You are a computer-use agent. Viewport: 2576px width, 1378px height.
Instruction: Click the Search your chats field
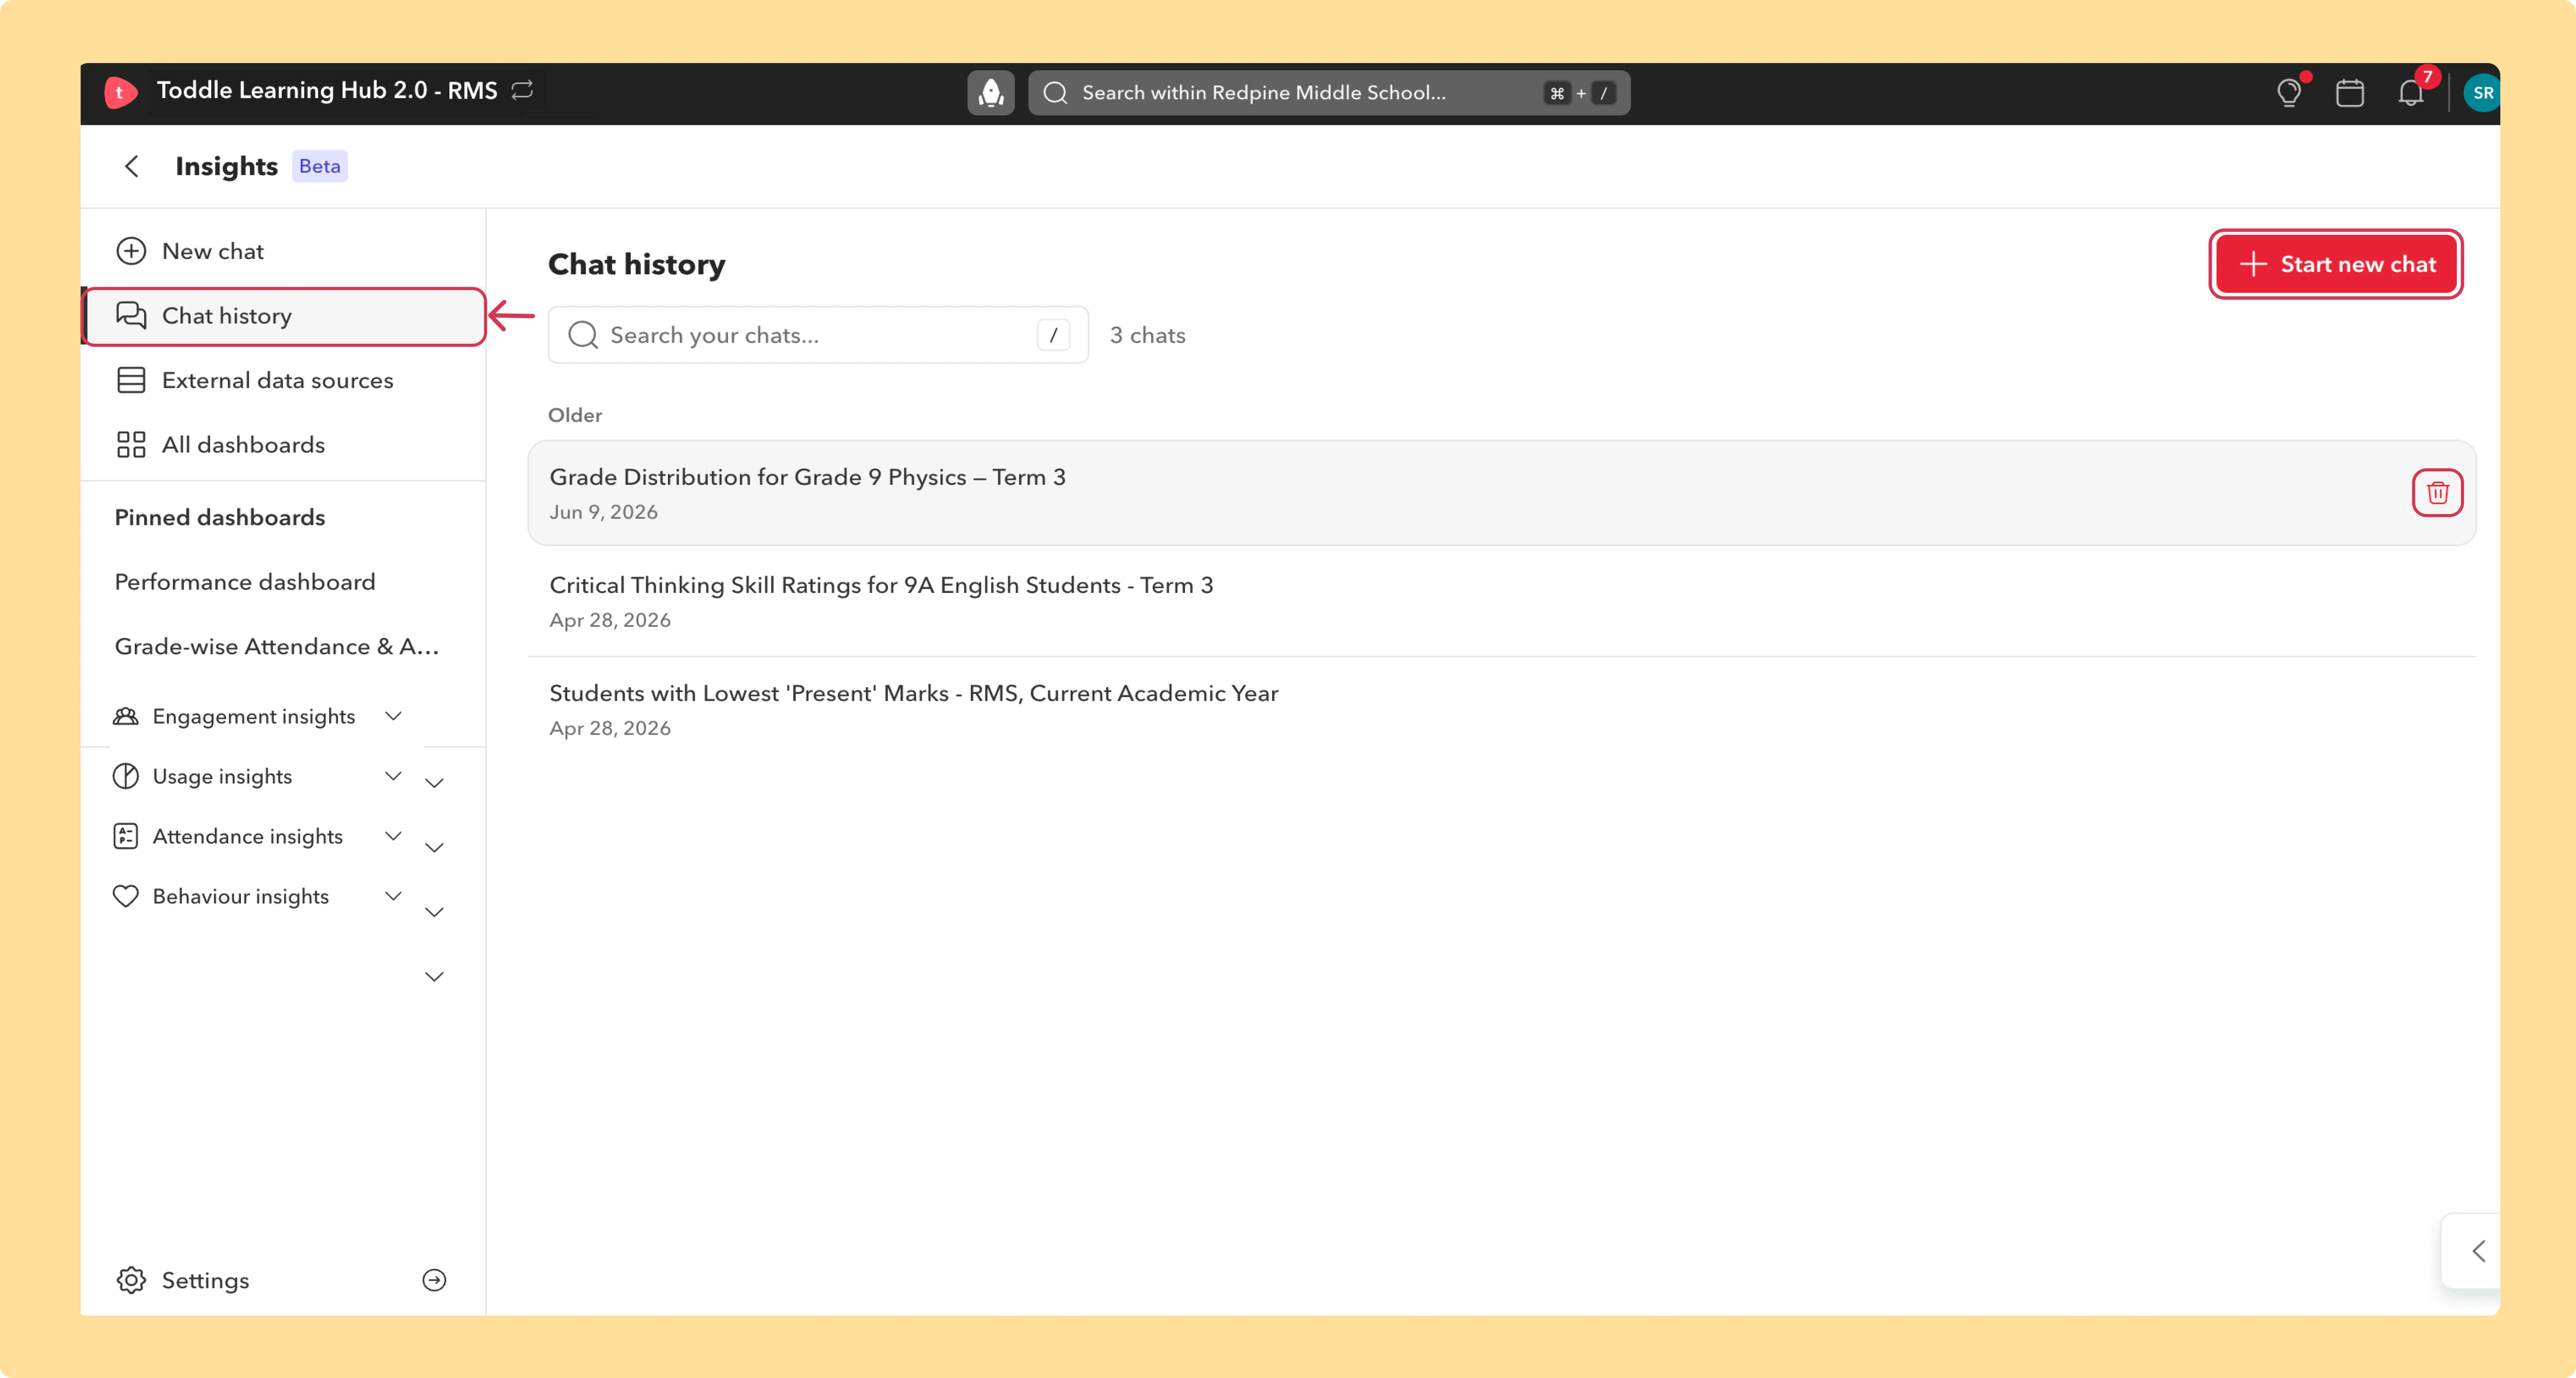pos(818,335)
